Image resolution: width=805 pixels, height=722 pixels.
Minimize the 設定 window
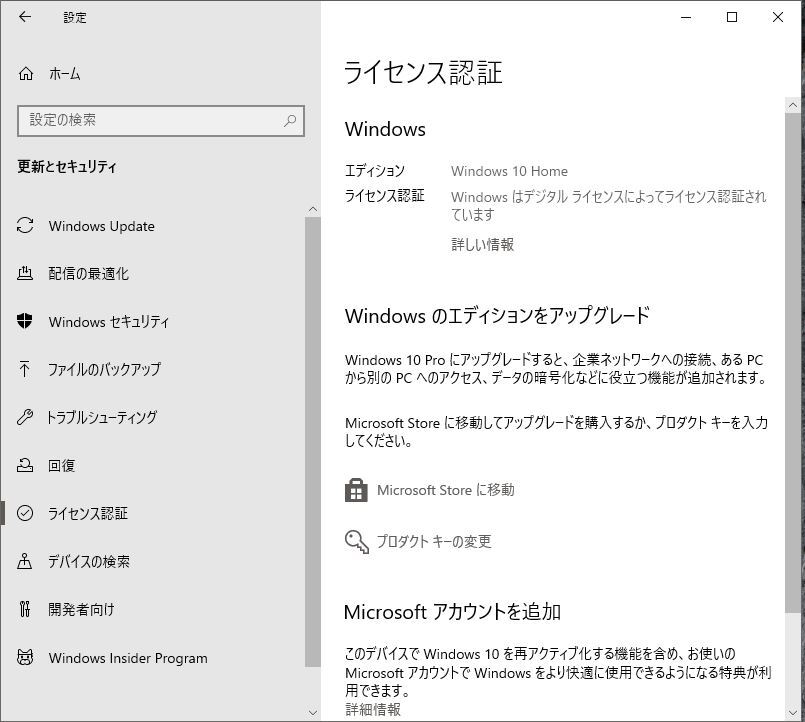coord(686,17)
